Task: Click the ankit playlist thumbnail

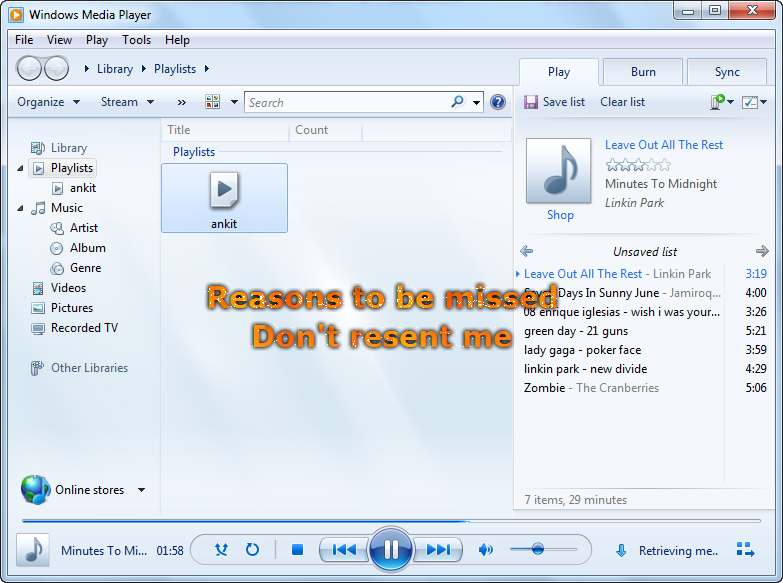Action: click(x=224, y=198)
